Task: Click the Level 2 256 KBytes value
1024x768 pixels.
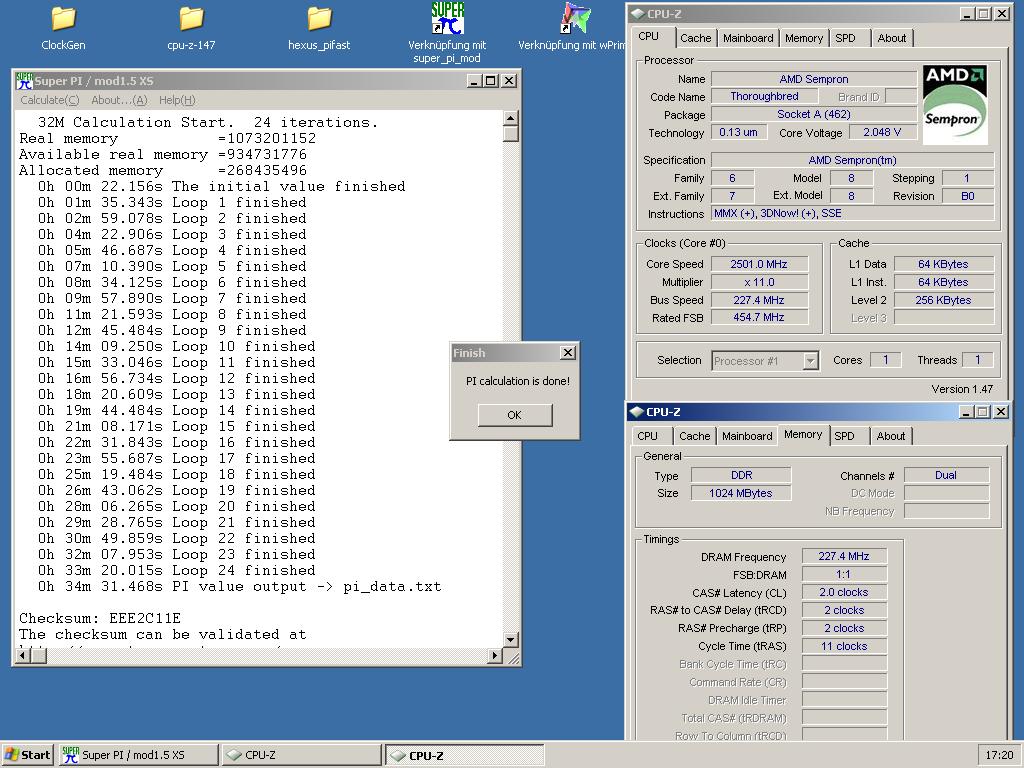Action: pyautogui.click(x=944, y=300)
